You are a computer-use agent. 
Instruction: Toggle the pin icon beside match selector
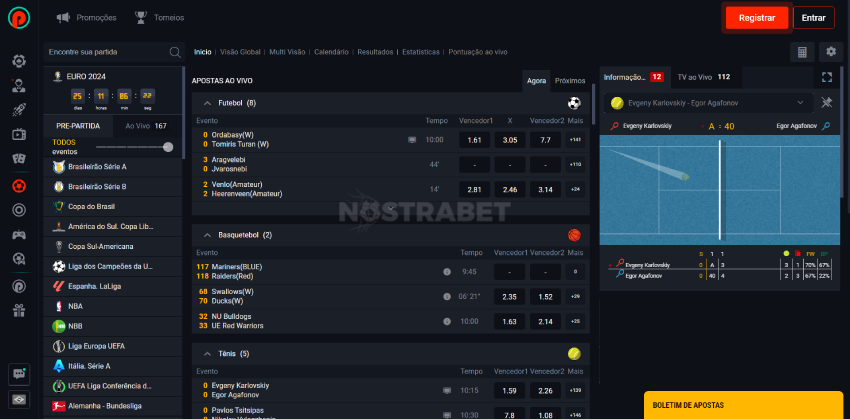click(x=827, y=102)
